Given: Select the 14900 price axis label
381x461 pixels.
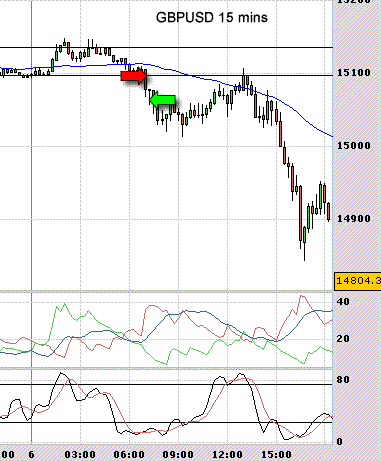Looking at the screenshot, I should 354,219.
